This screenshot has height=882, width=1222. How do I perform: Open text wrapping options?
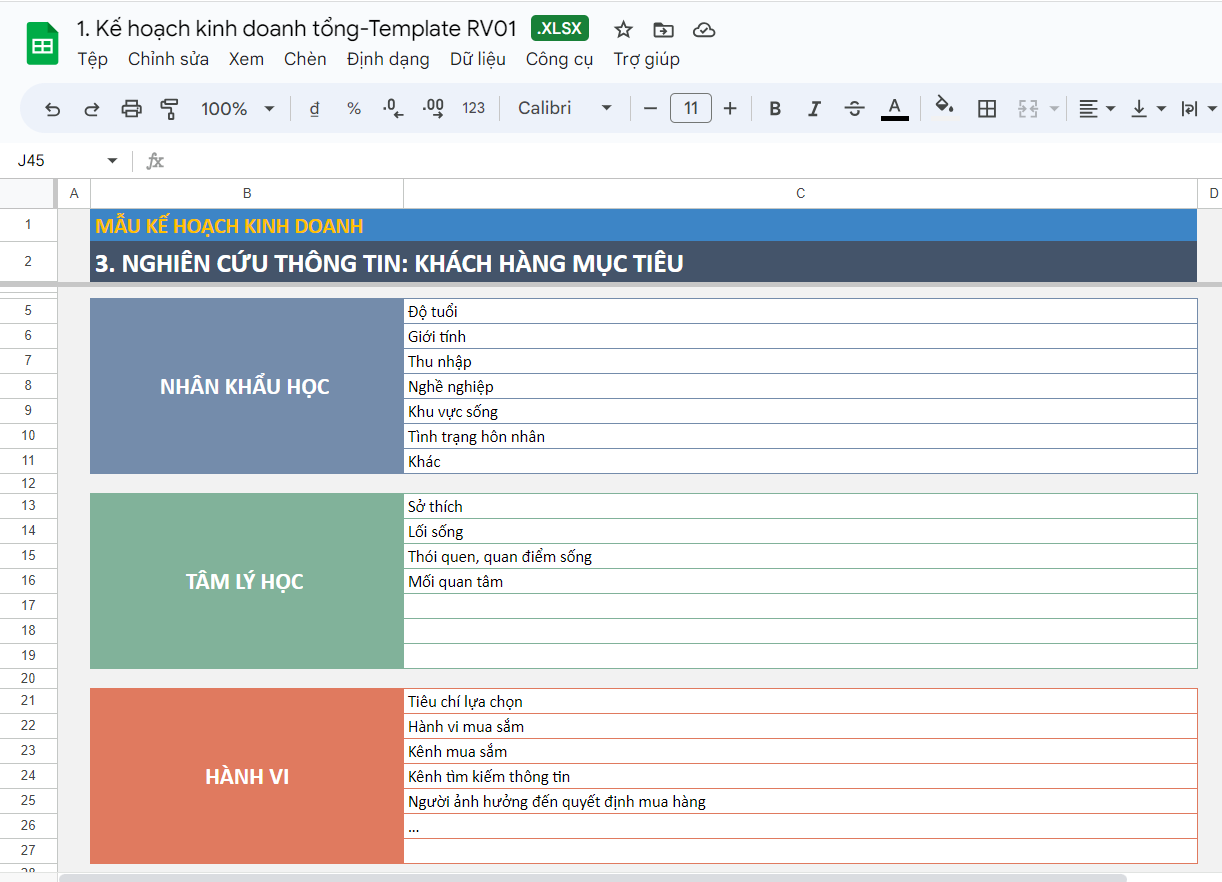pyautogui.click(x=1198, y=108)
